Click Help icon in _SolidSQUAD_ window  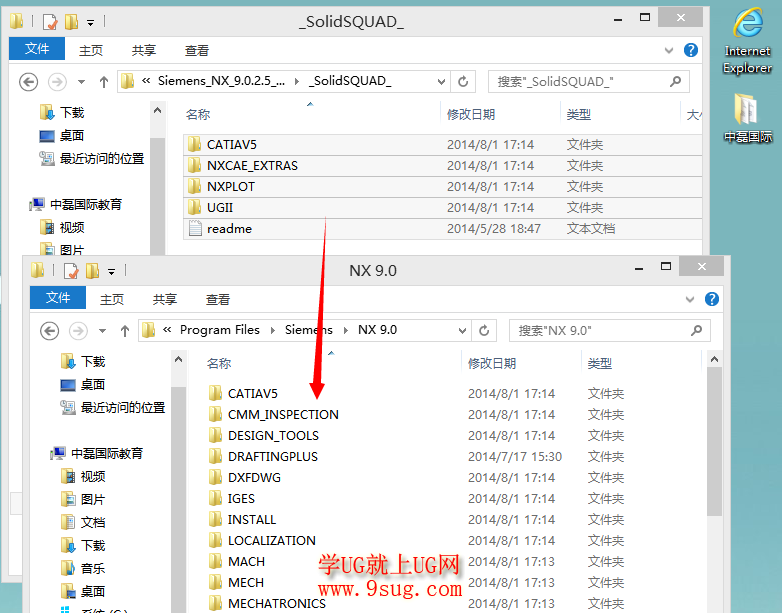(691, 50)
